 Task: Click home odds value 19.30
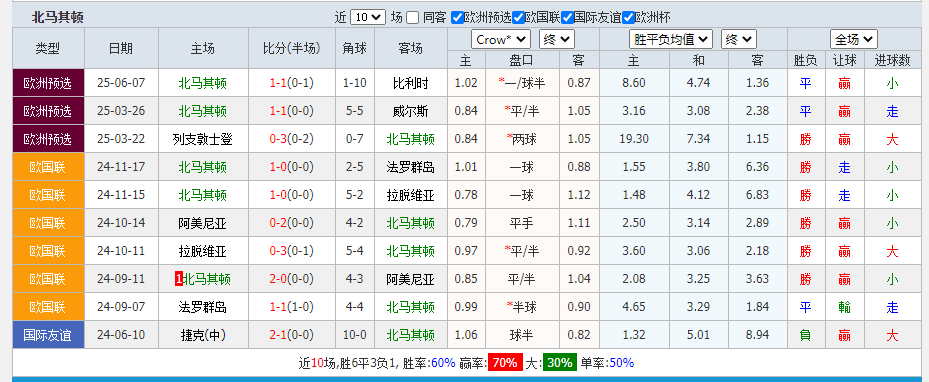pyautogui.click(x=635, y=139)
